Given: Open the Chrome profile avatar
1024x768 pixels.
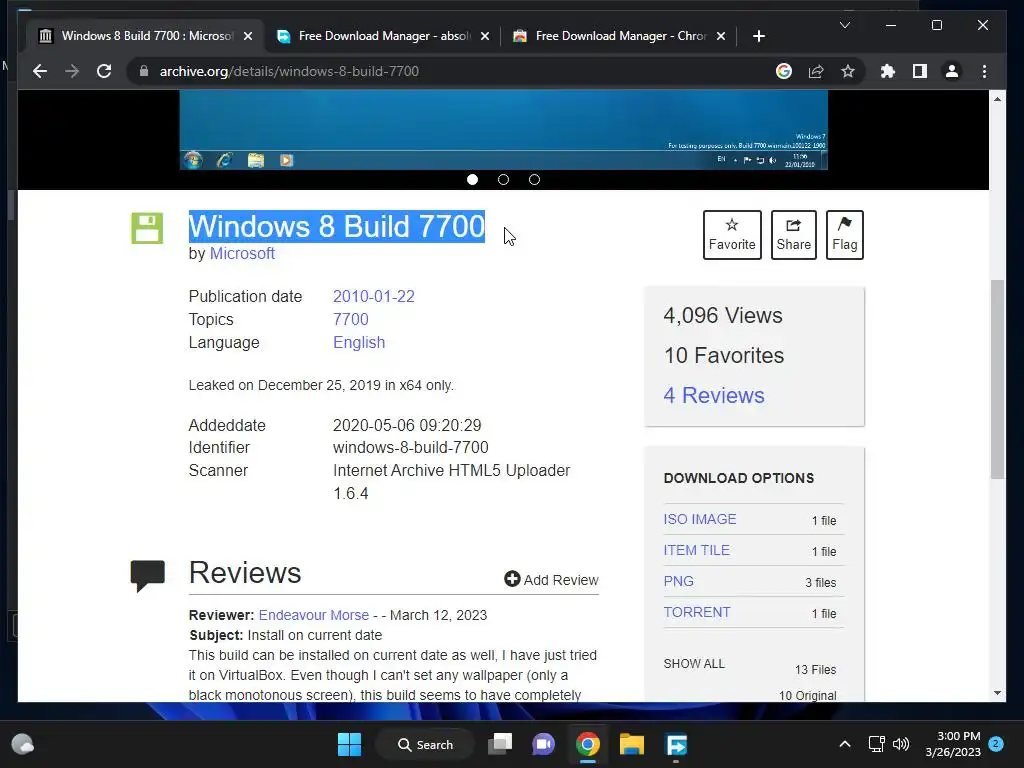Looking at the screenshot, I should pyautogui.click(x=952, y=71).
